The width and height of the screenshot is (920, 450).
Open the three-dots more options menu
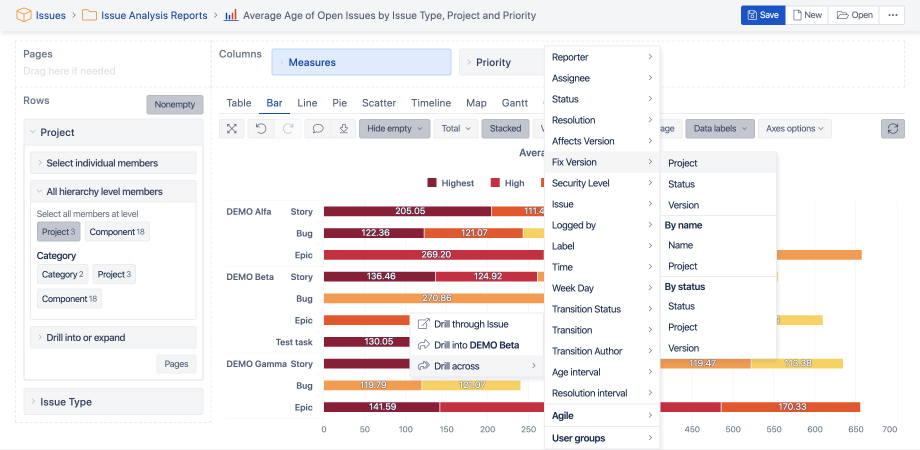892,15
